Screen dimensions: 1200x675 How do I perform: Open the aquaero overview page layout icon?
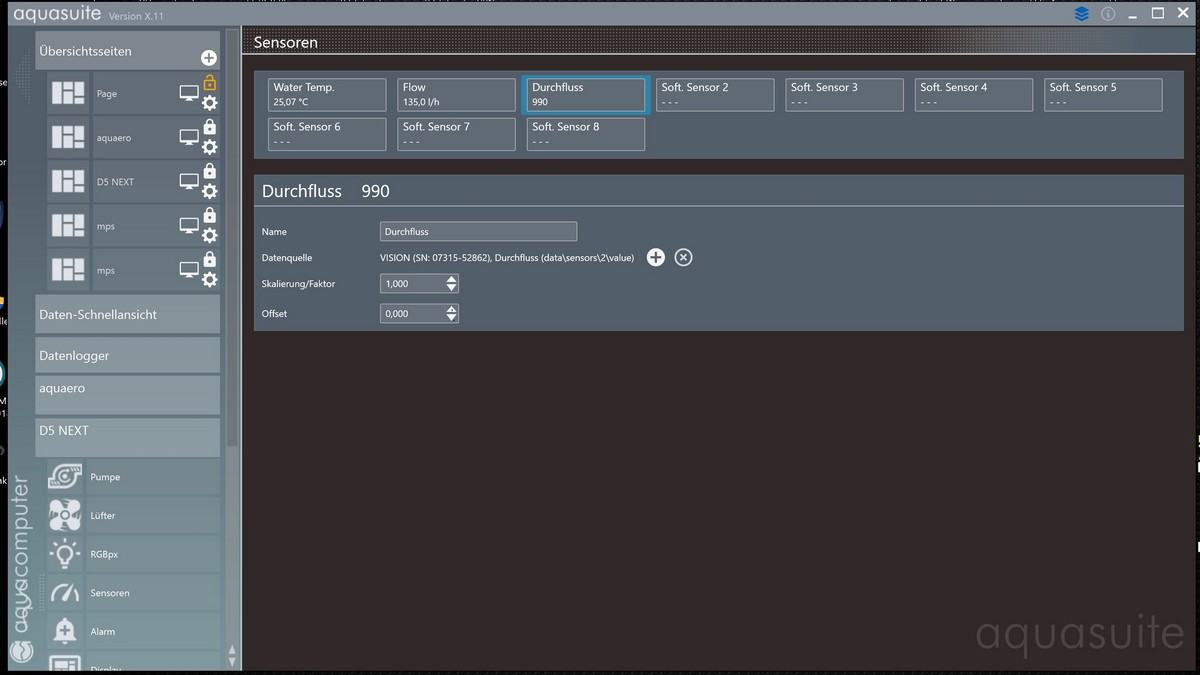pos(68,137)
